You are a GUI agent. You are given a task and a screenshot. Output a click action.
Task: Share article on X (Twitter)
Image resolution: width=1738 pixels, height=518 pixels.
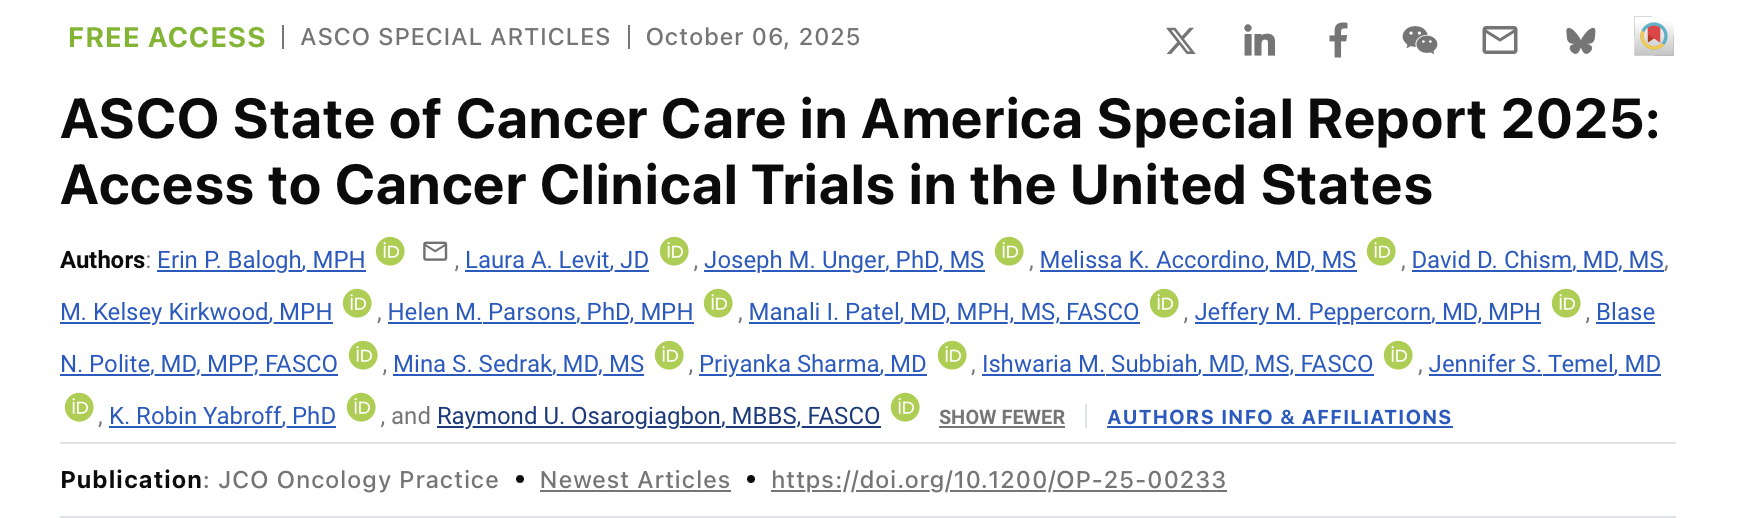point(1181,41)
